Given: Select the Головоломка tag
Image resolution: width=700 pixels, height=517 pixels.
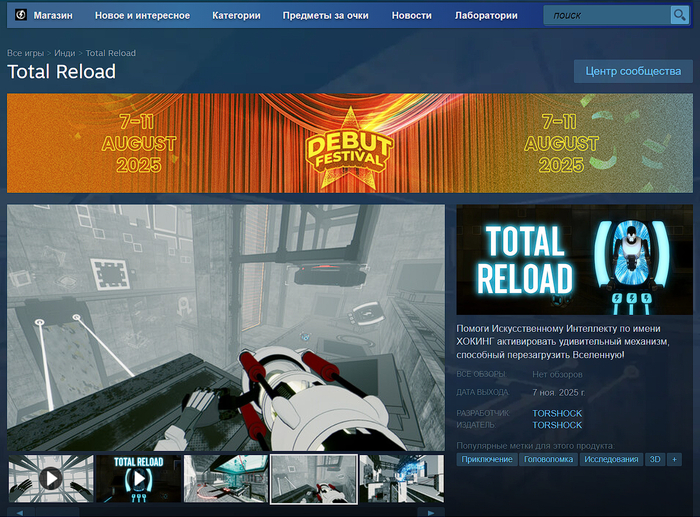Looking at the screenshot, I should tap(548, 459).
